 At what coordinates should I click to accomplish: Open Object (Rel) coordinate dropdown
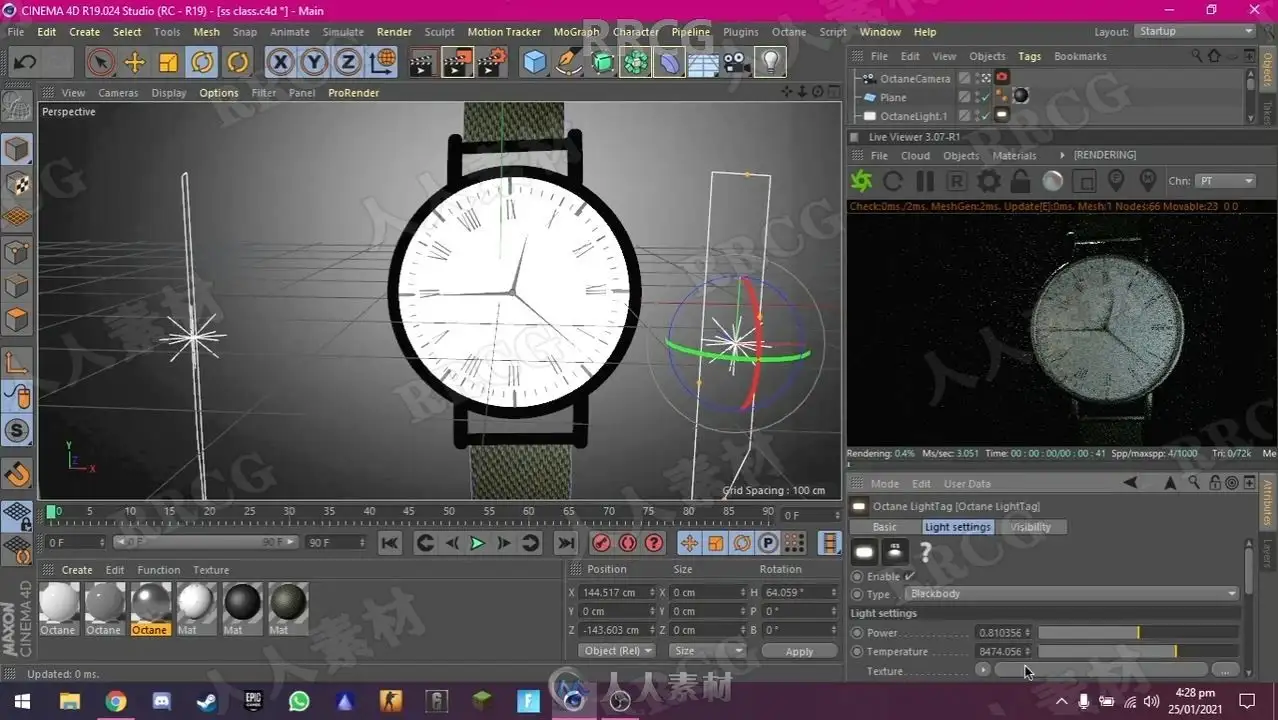[x=617, y=651]
